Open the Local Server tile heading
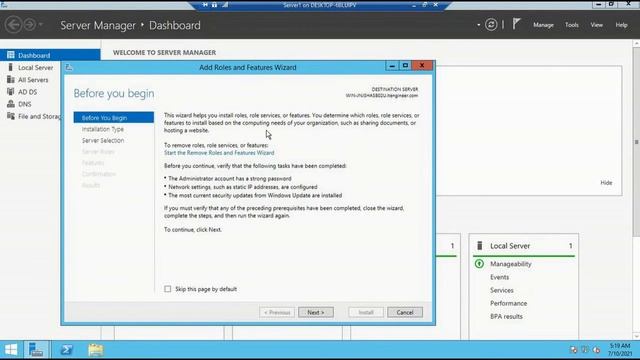This screenshot has width=640, height=360. pos(510,246)
